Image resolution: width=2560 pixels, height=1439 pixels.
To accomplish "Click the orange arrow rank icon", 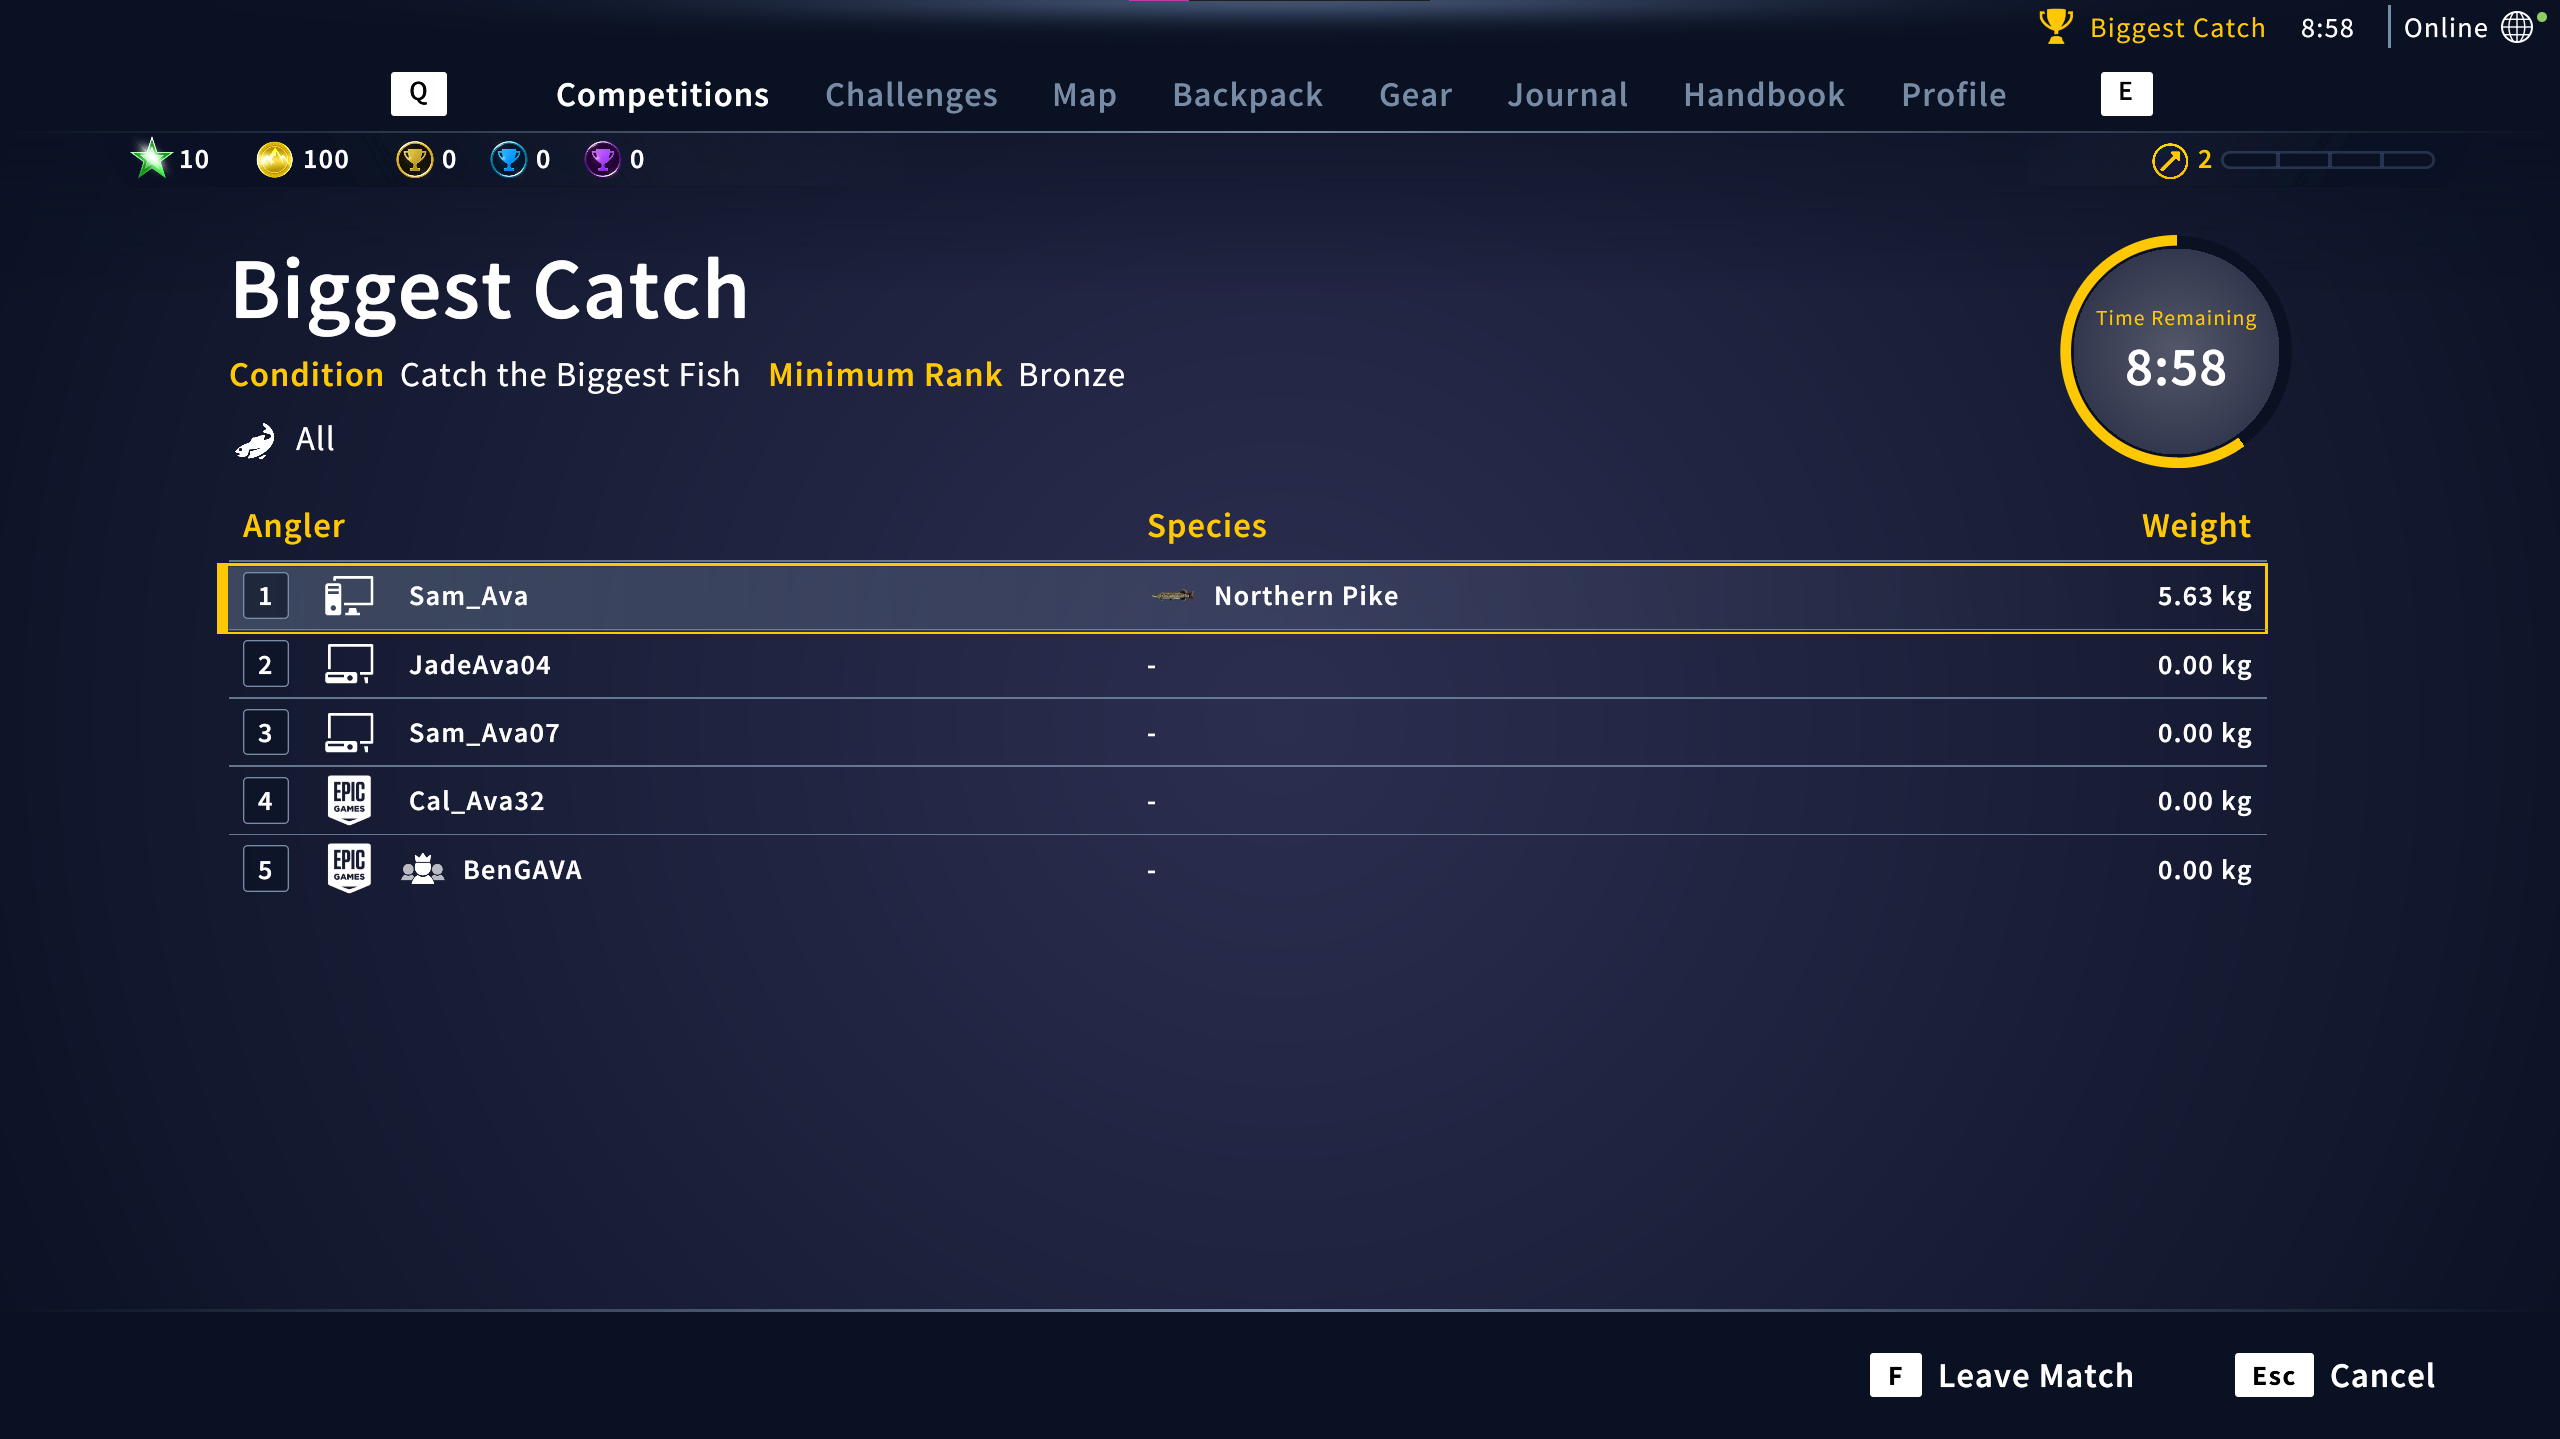I will [2169, 160].
